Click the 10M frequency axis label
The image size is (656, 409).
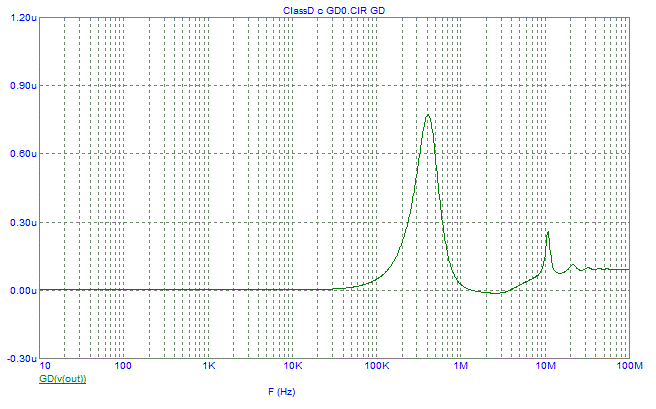point(546,366)
